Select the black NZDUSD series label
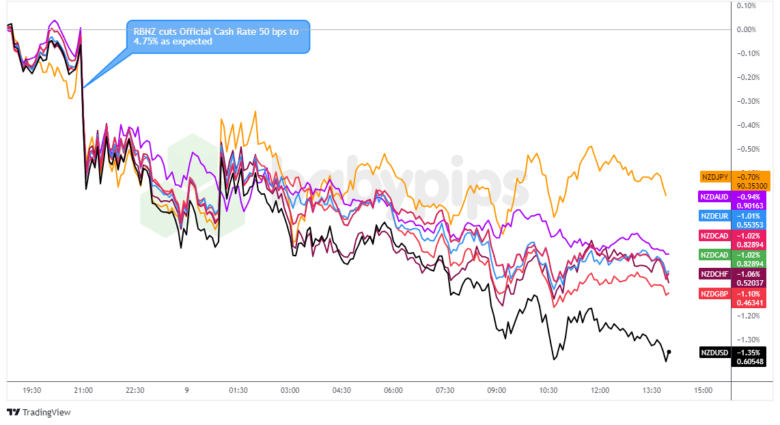Image resolution: width=780 pixels, height=425 pixels. pos(715,351)
